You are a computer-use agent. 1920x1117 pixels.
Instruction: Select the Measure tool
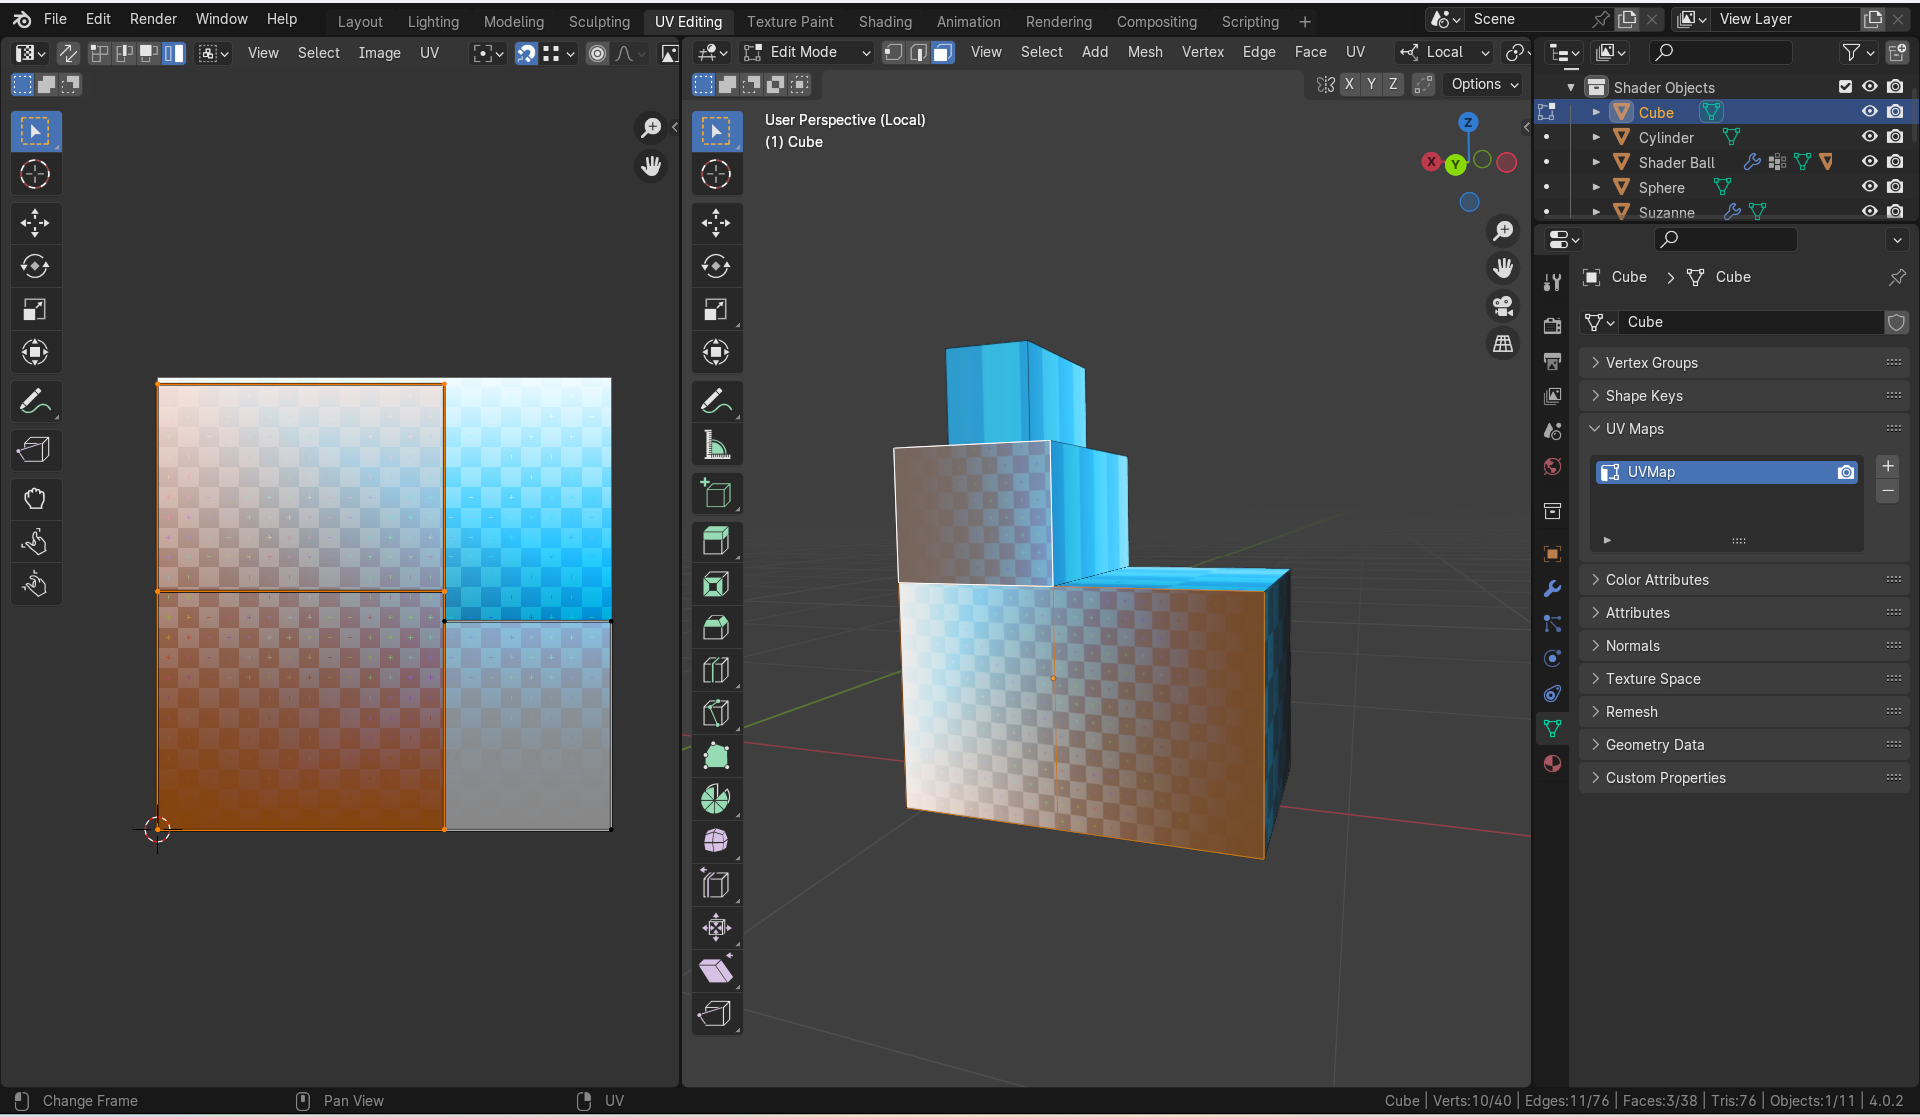(x=716, y=444)
